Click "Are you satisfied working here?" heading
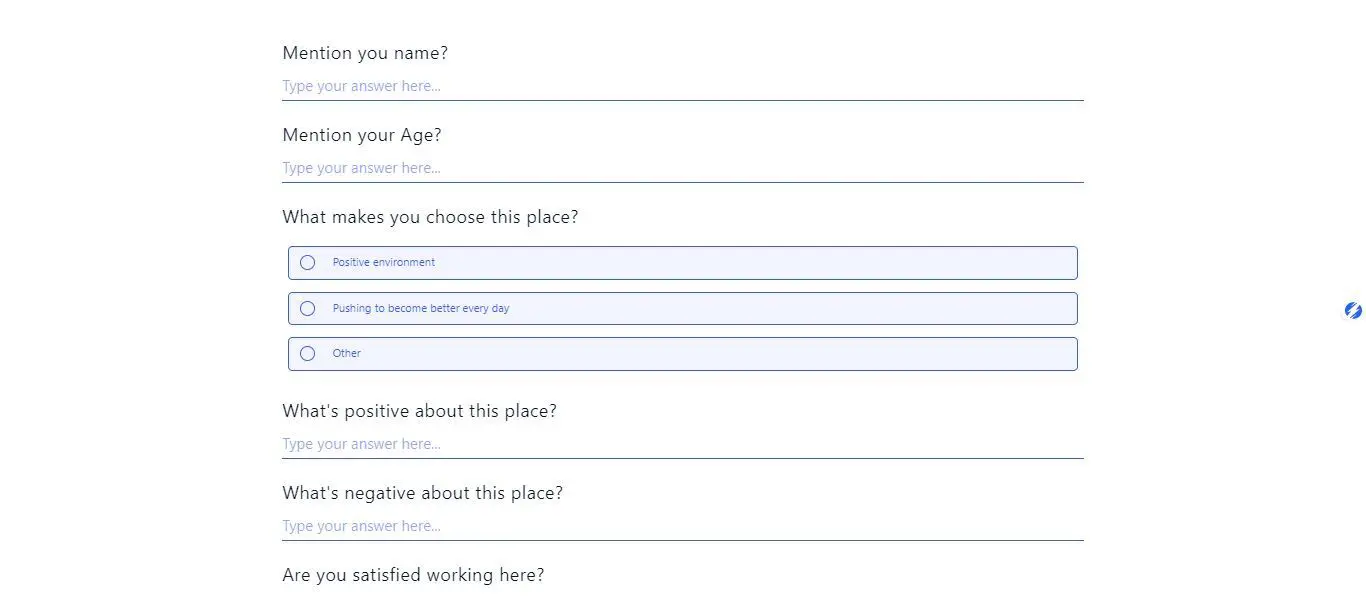1366x598 pixels. click(x=413, y=575)
